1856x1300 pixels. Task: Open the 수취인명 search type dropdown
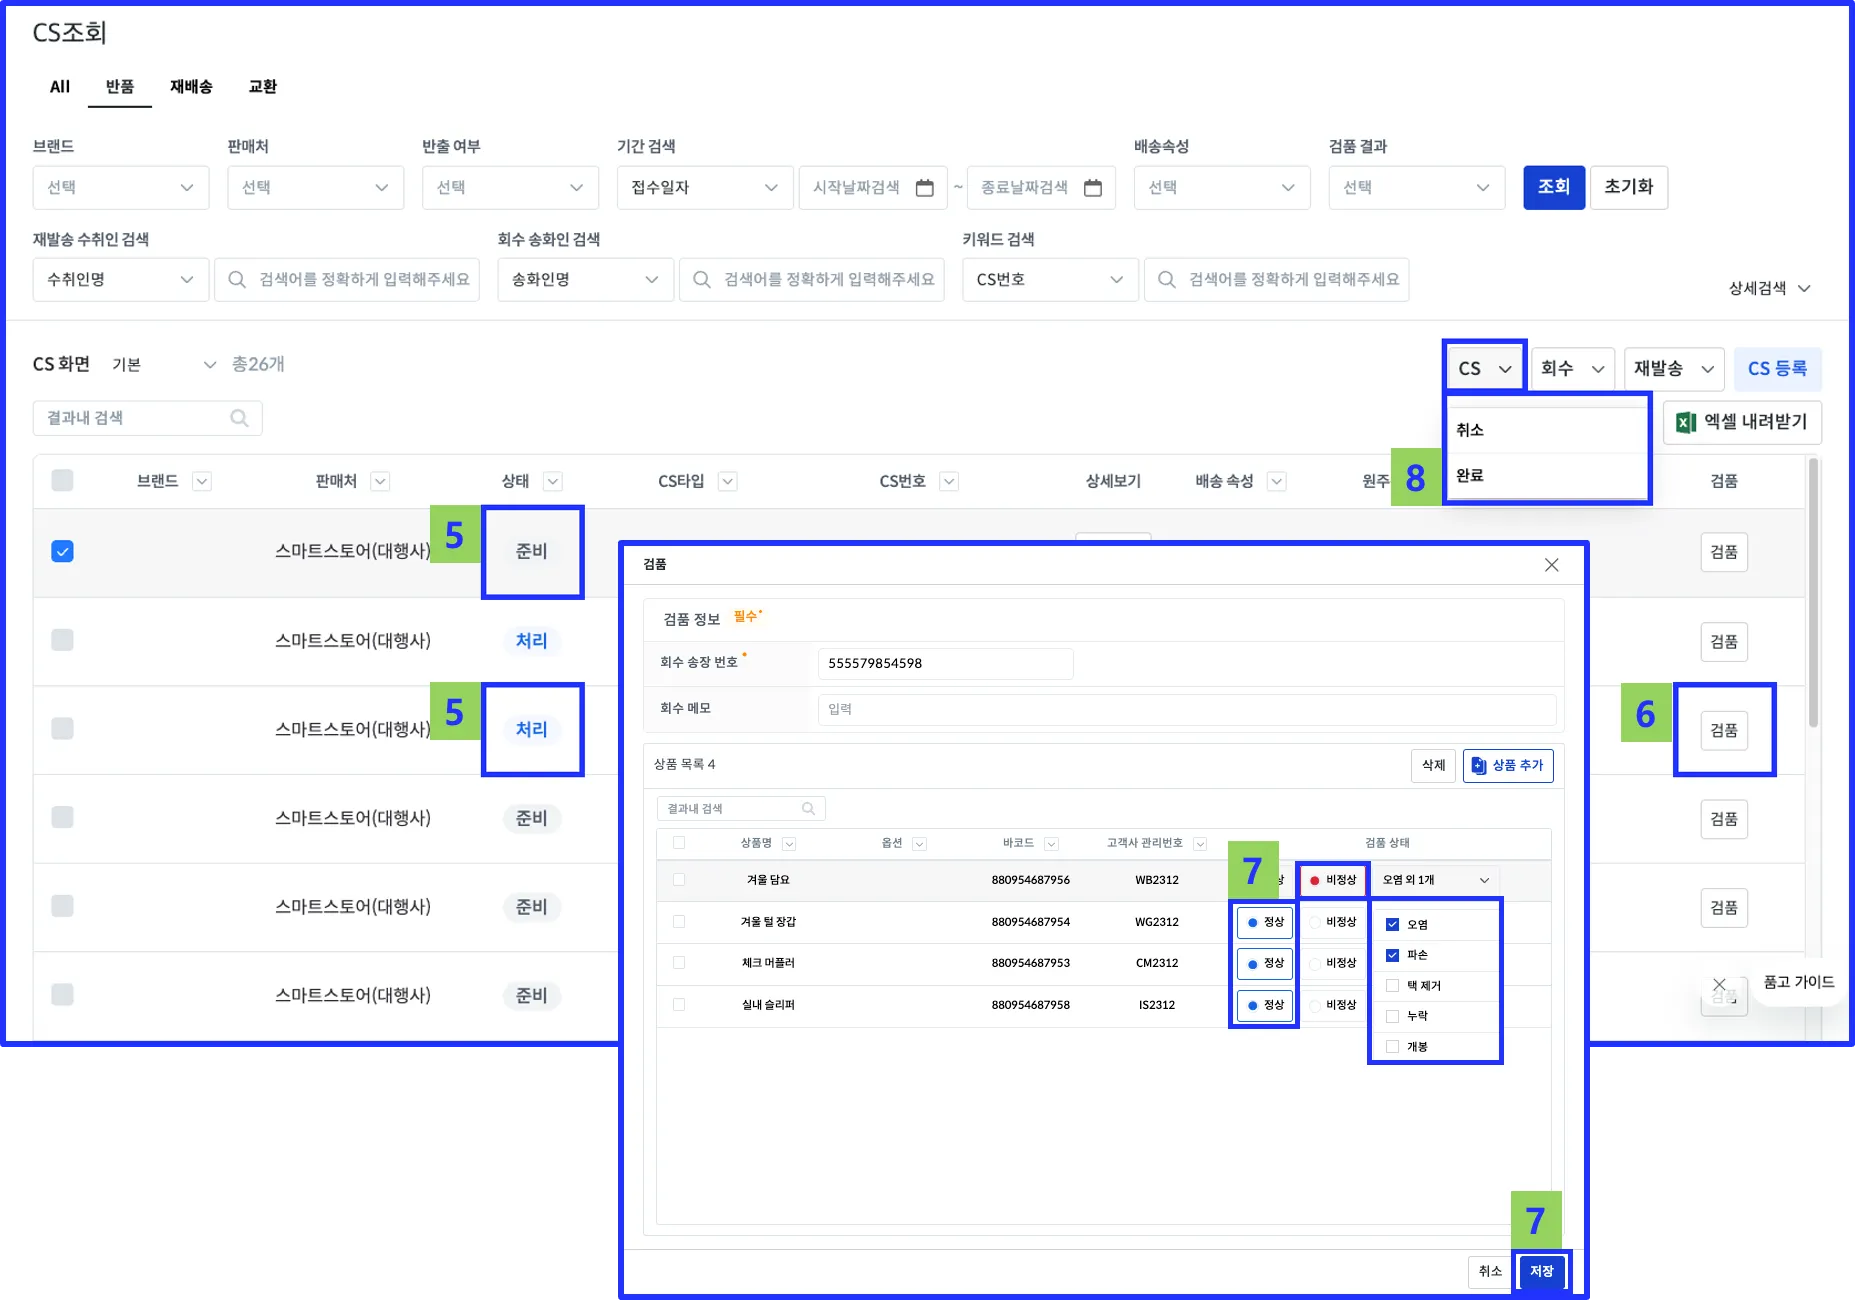[x=121, y=280]
